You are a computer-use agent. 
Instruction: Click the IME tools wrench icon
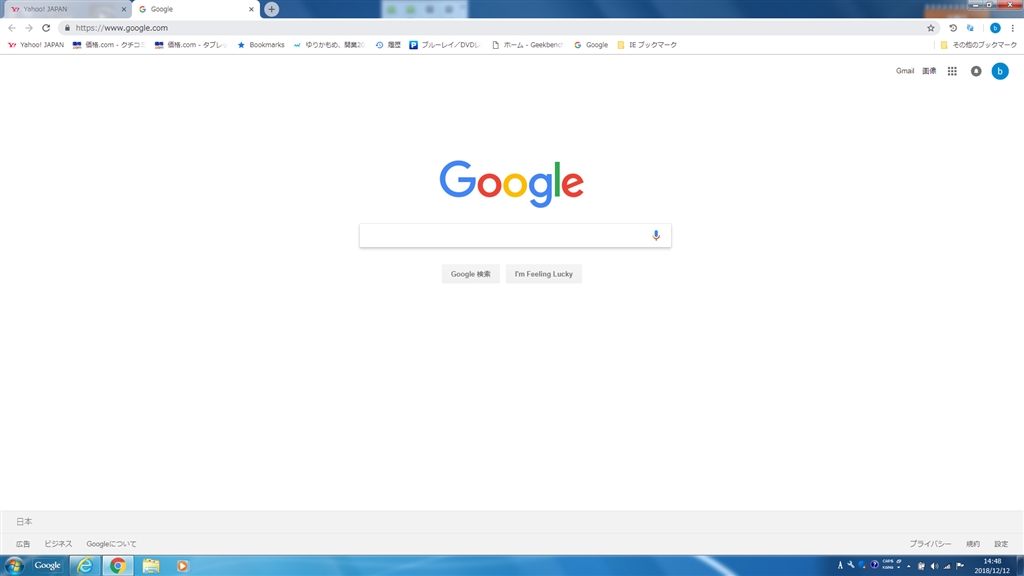click(850, 565)
